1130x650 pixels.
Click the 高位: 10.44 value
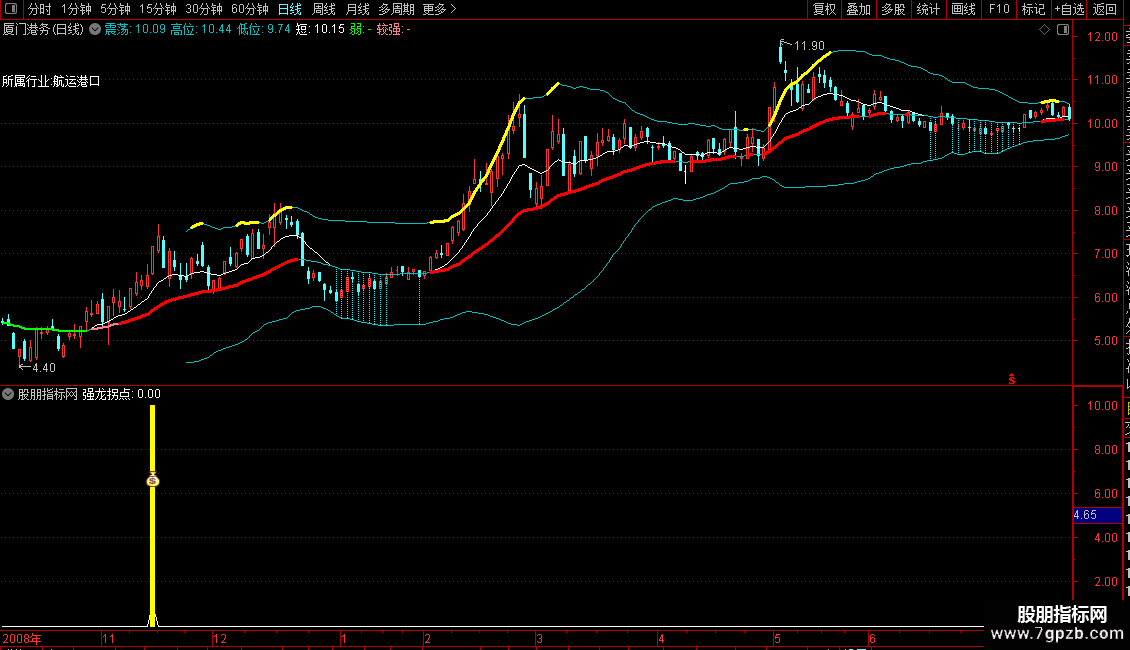coord(201,30)
